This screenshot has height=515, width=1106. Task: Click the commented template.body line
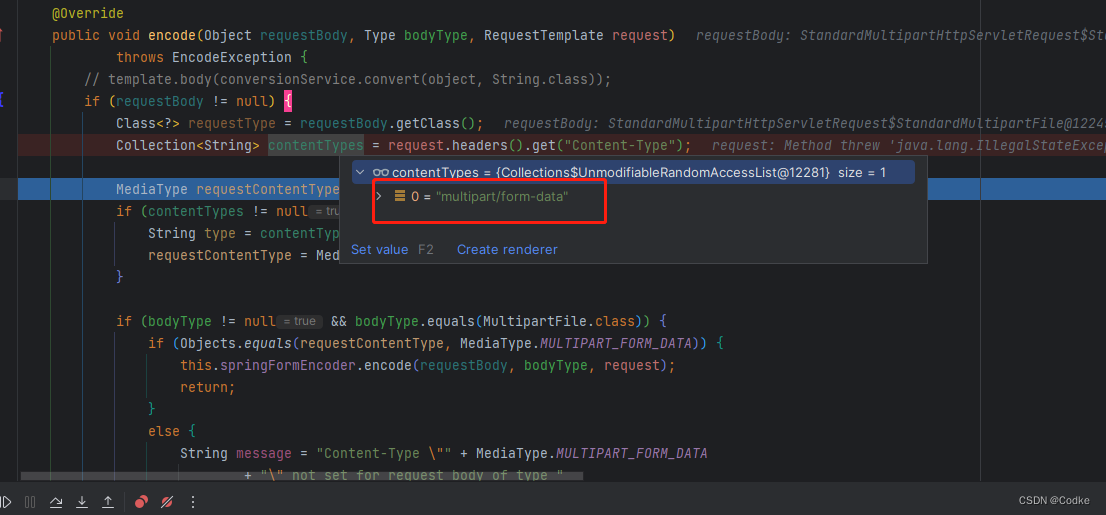click(x=348, y=79)
